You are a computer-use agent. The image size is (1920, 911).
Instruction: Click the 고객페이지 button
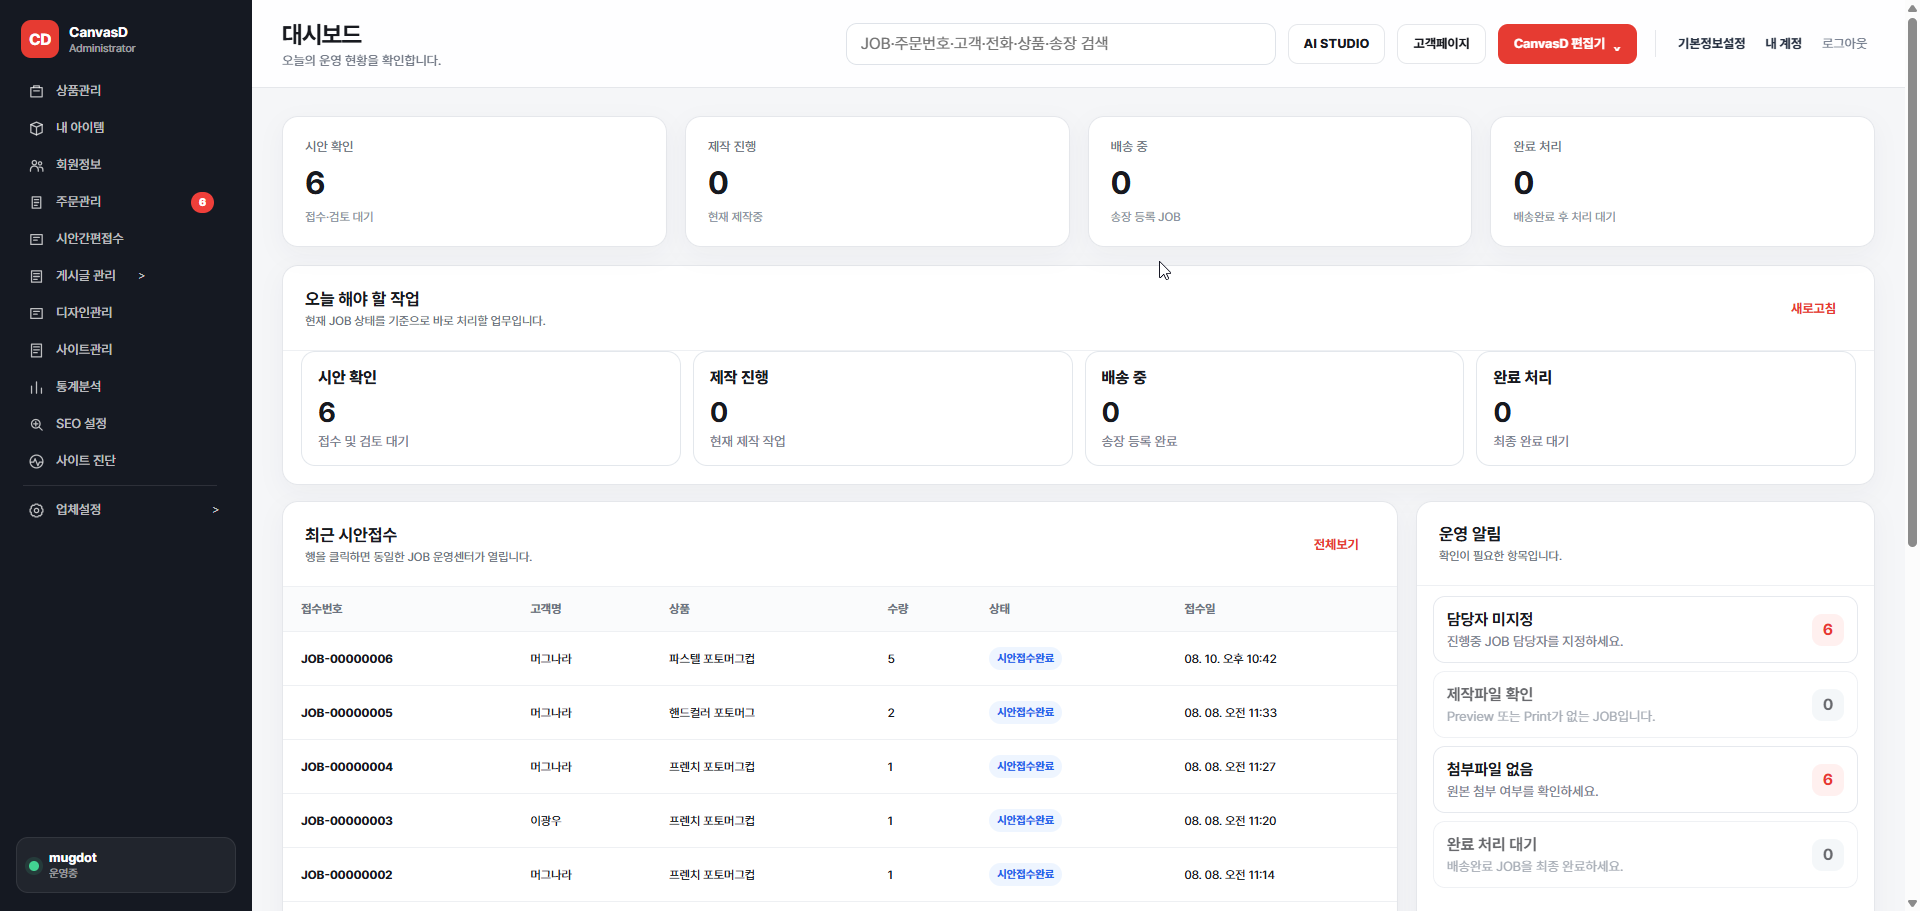(1441, 44)
